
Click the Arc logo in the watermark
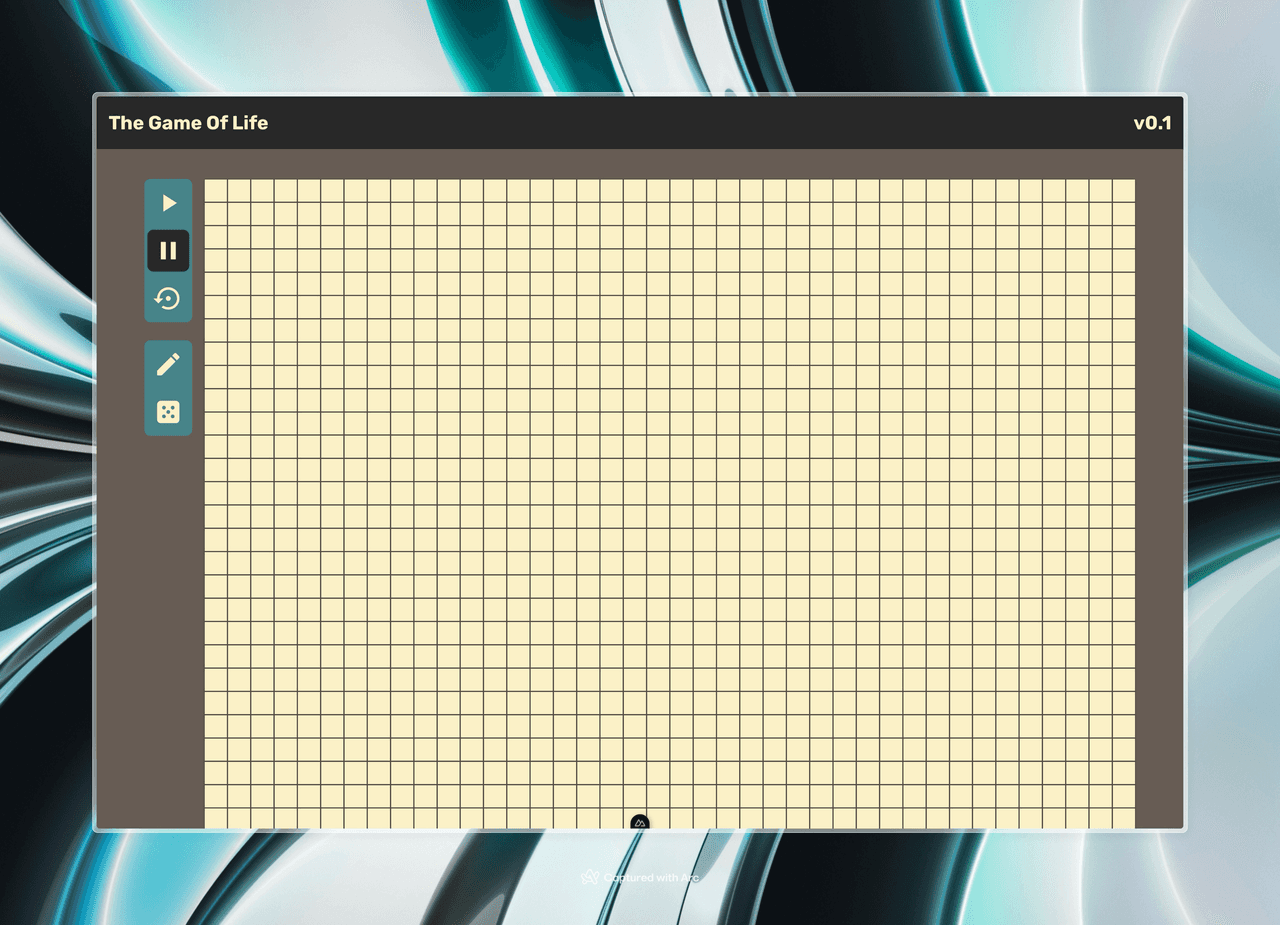coord(590,877)
